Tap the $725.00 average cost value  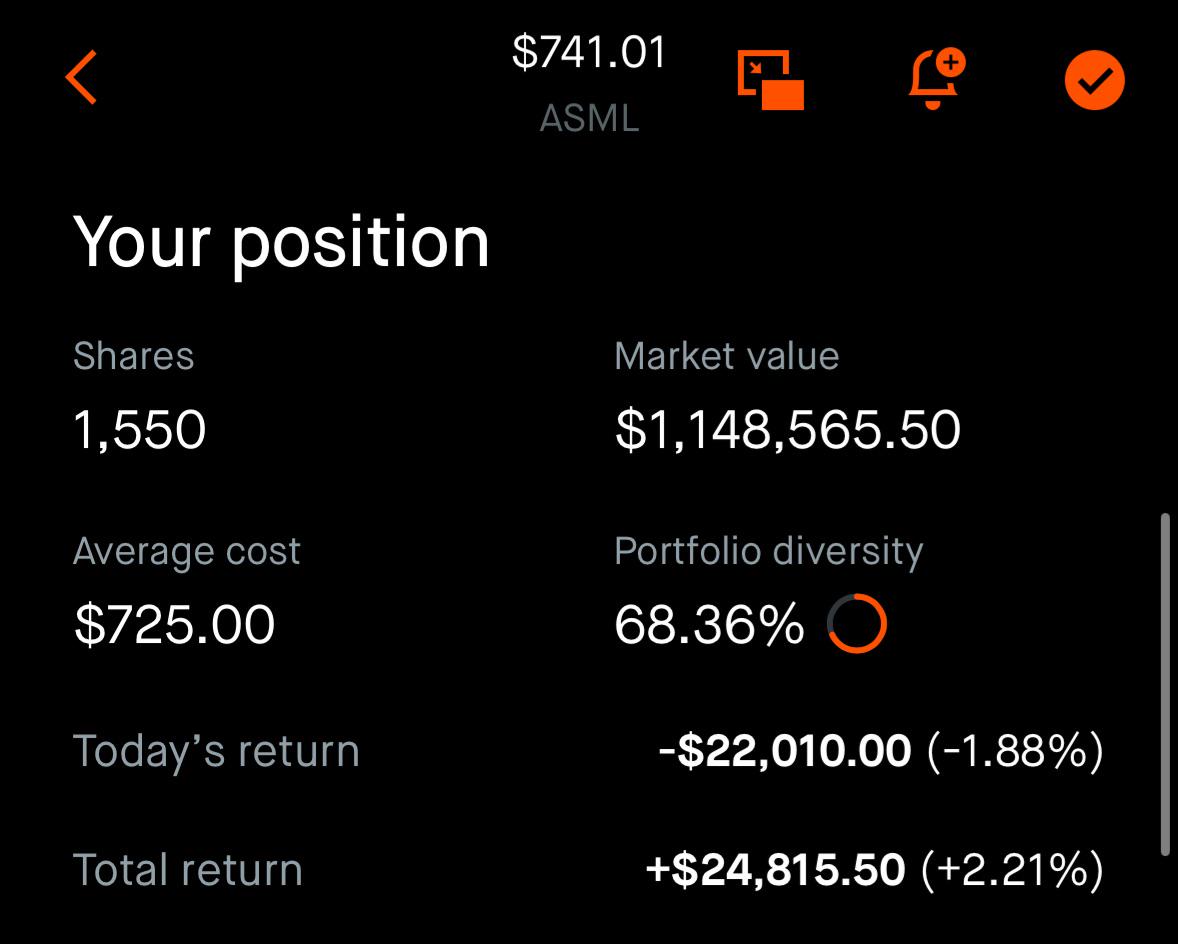(175, 625)
